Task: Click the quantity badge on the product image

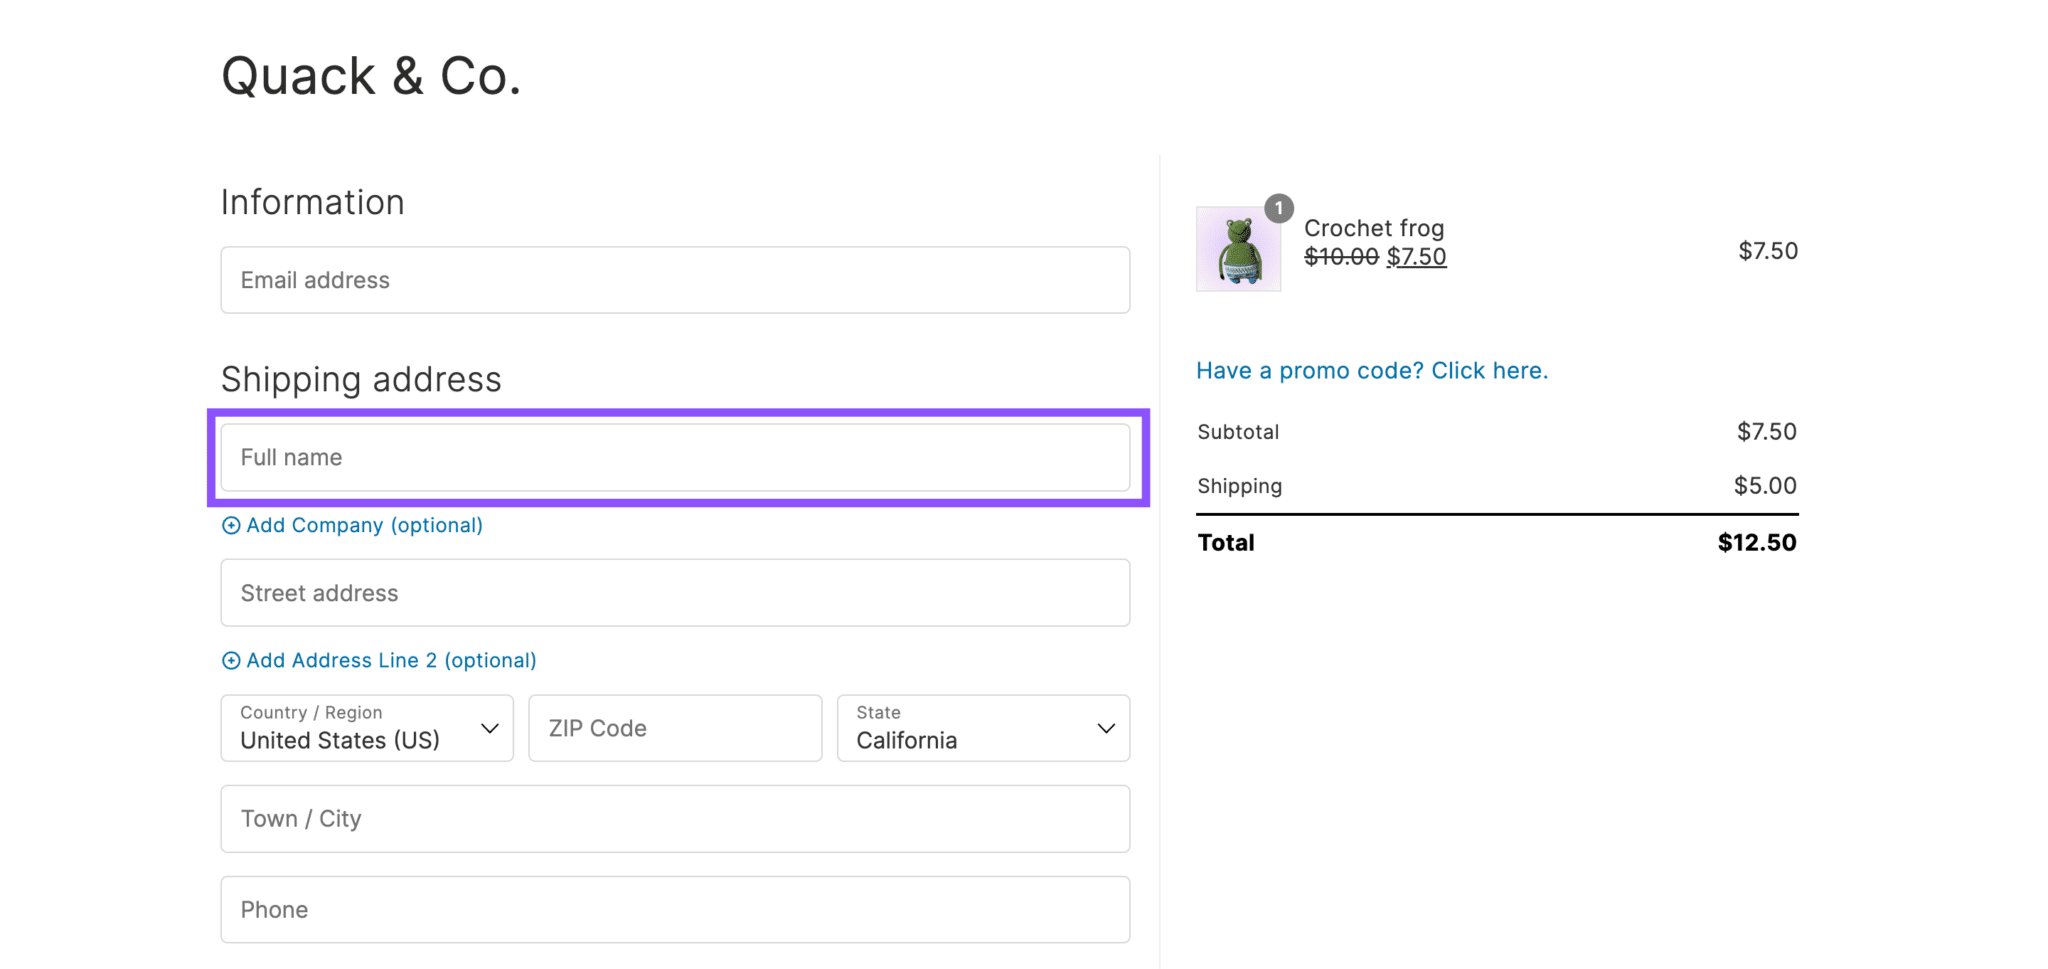Action: (1279, 209)
